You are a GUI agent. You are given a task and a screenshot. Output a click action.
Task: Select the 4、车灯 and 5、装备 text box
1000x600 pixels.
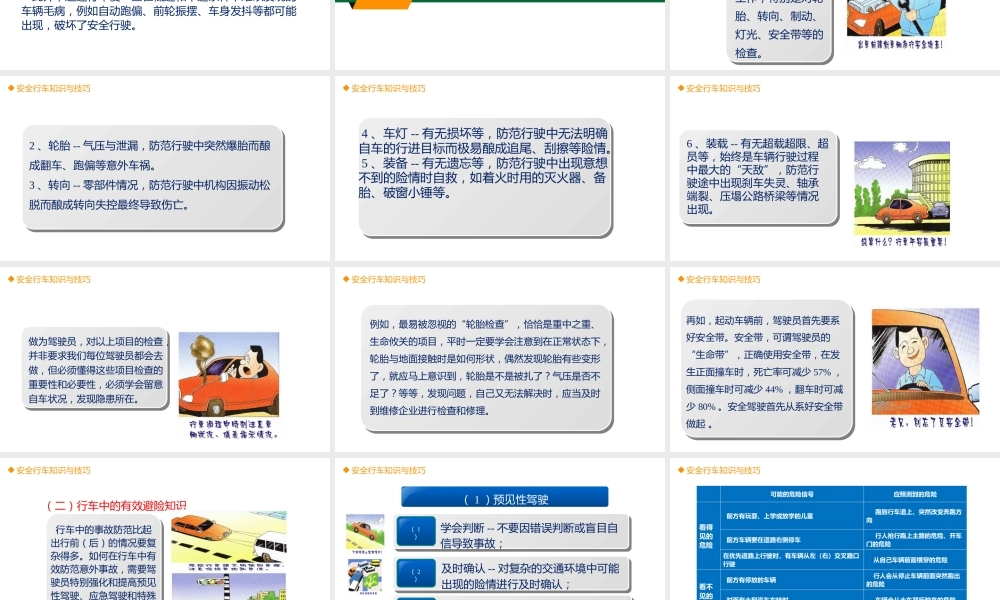[485, 177]
